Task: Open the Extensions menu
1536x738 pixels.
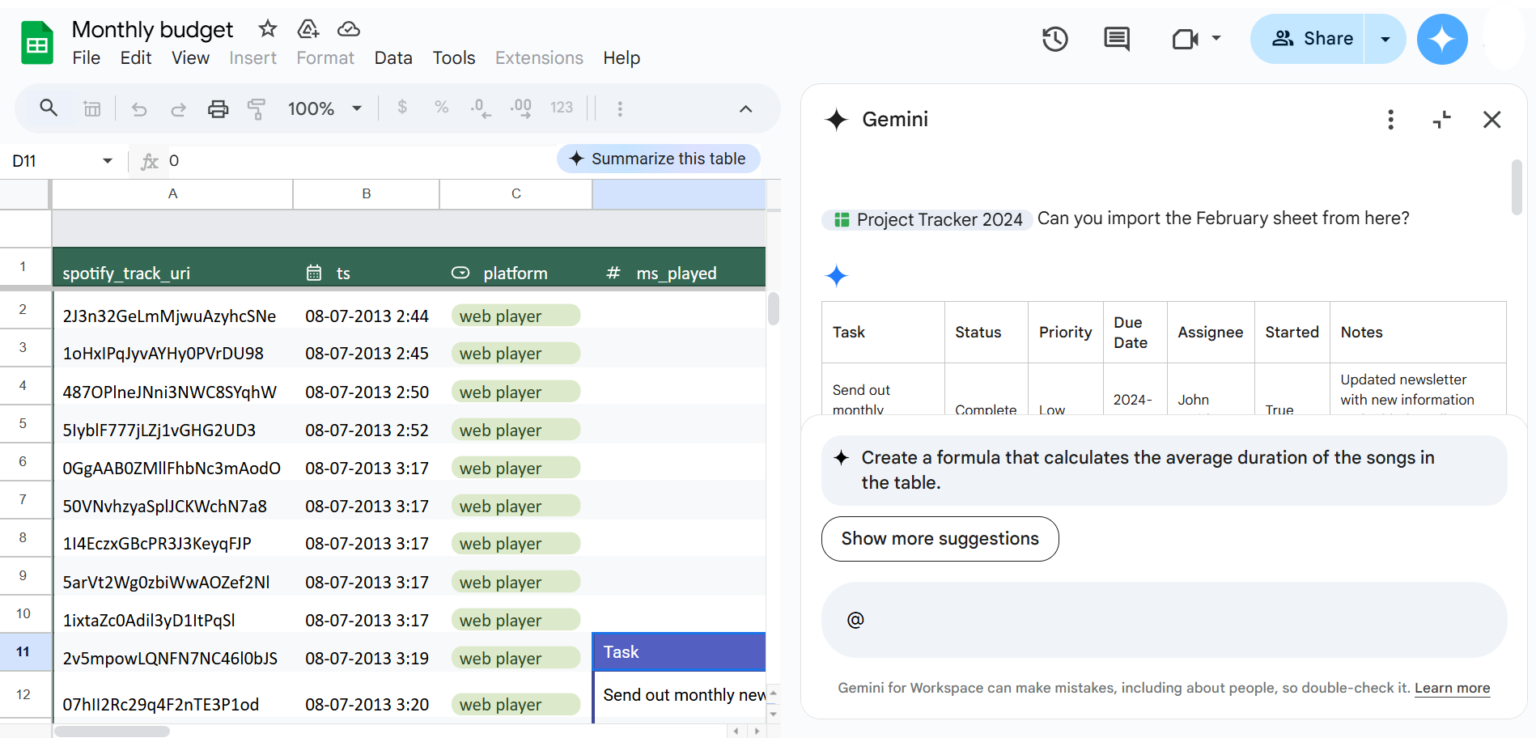Action: [538, 57]
